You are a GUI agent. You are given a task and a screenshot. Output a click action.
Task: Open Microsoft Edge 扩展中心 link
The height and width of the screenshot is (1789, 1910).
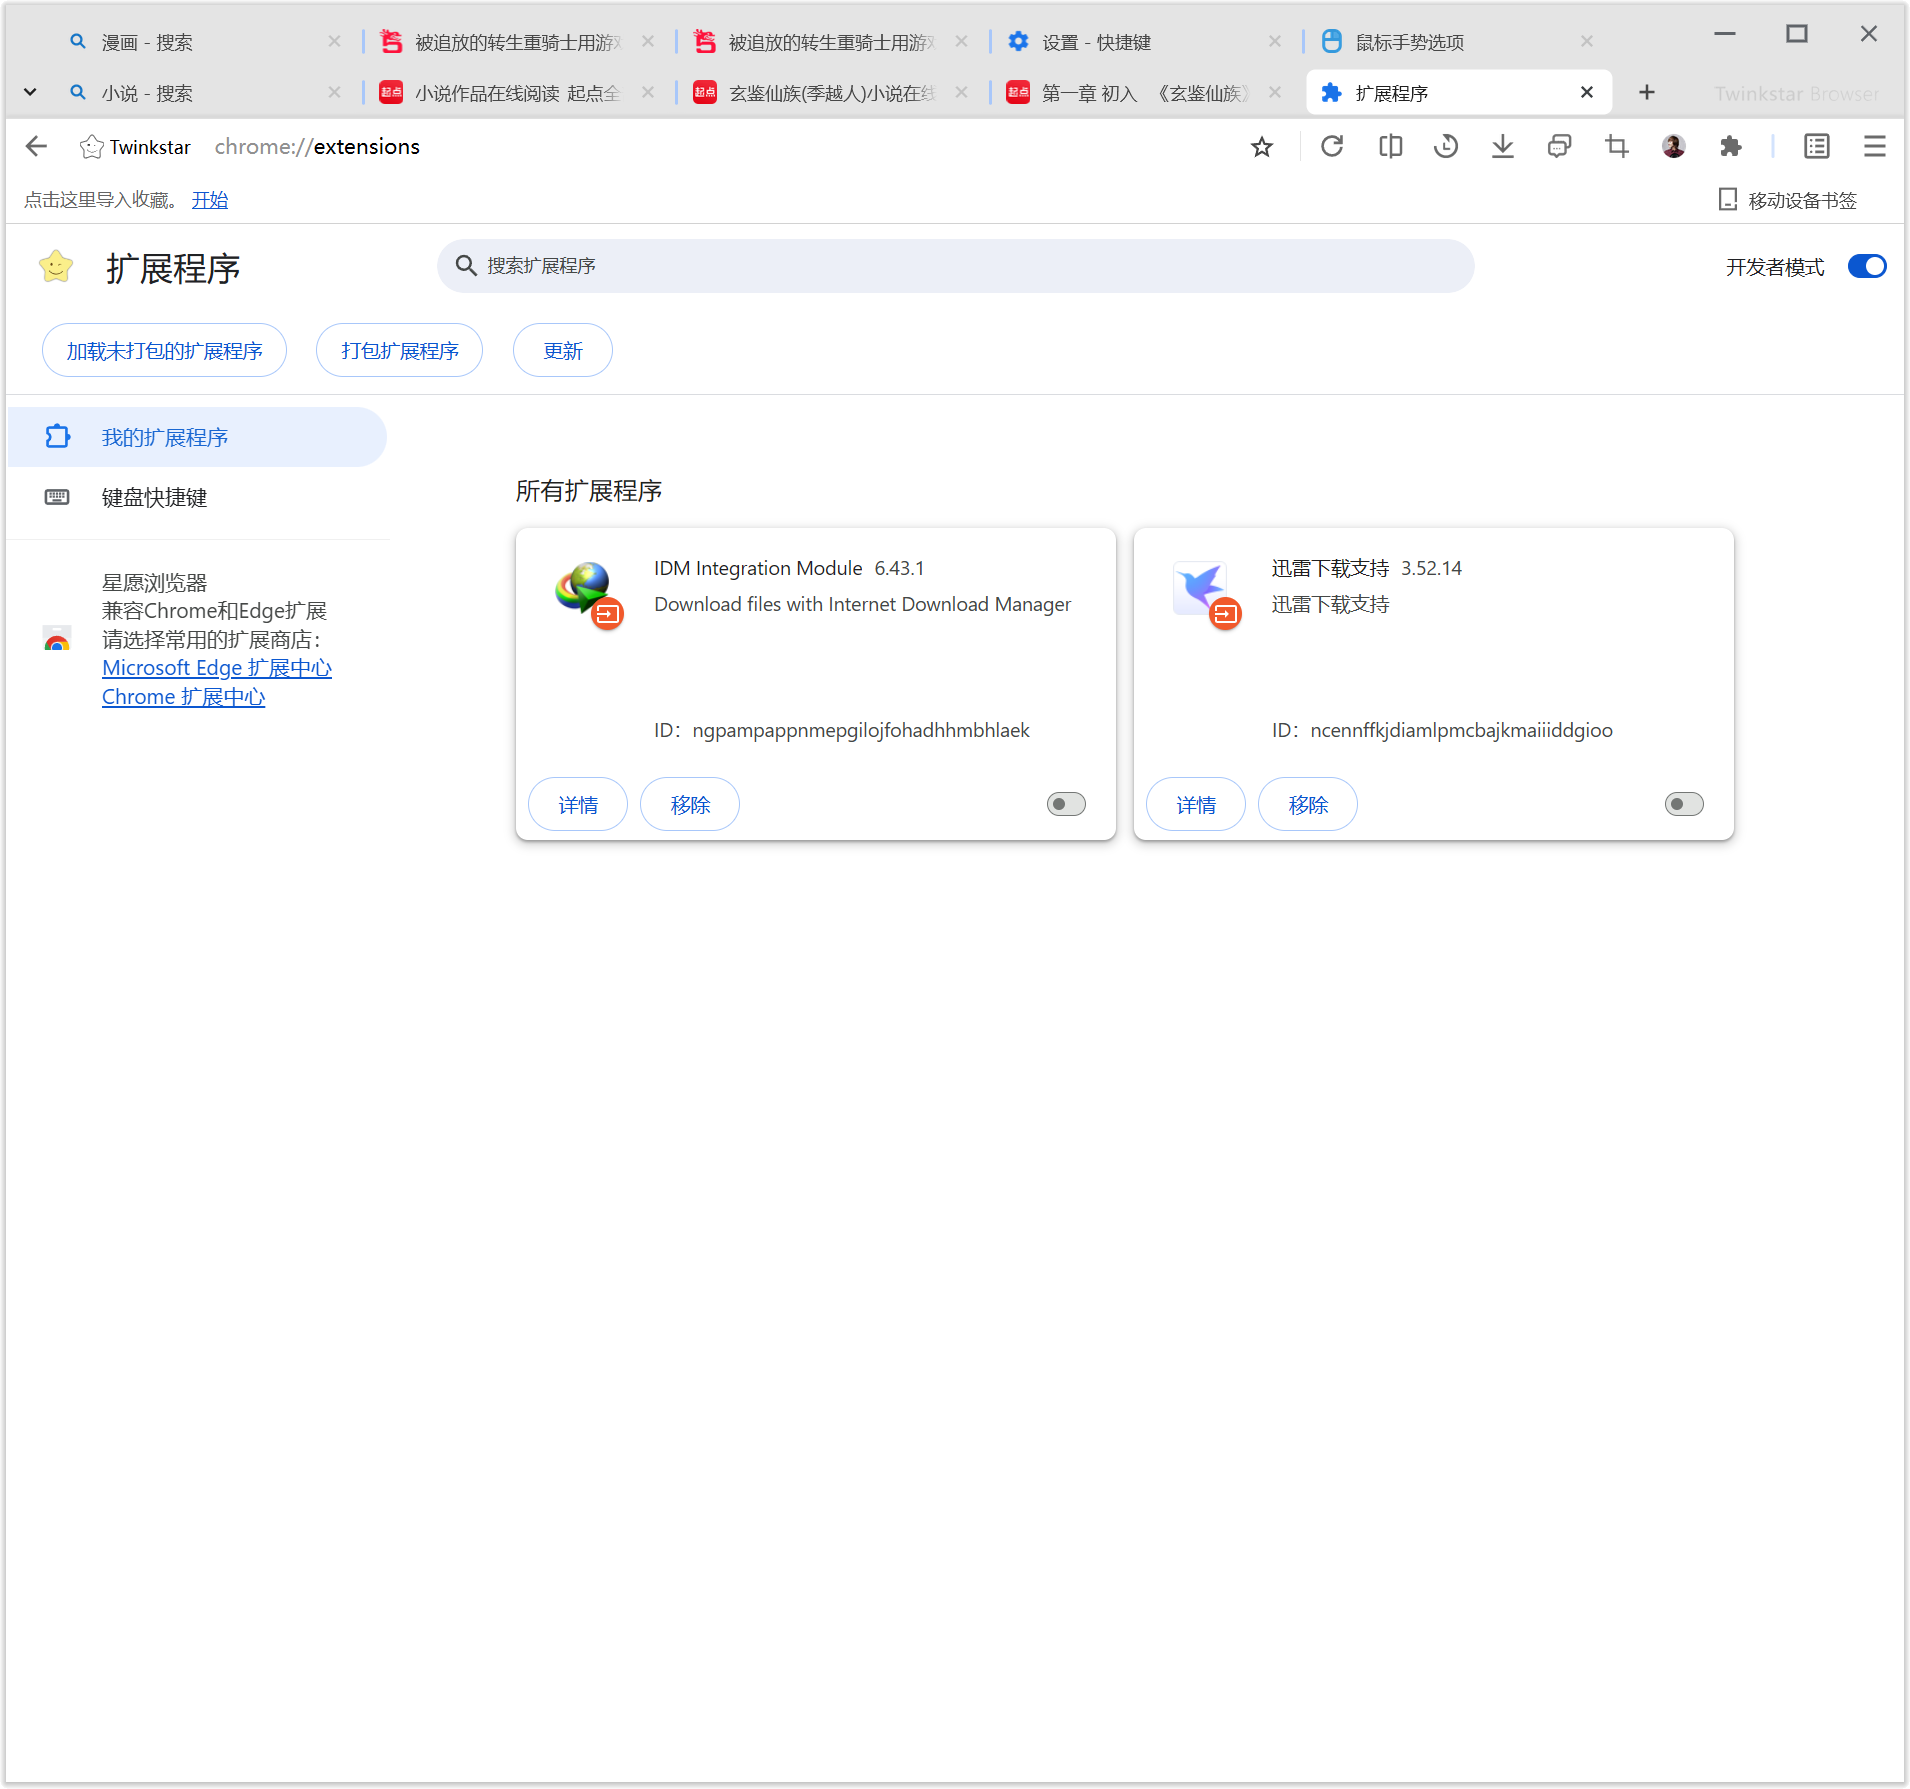217,668
